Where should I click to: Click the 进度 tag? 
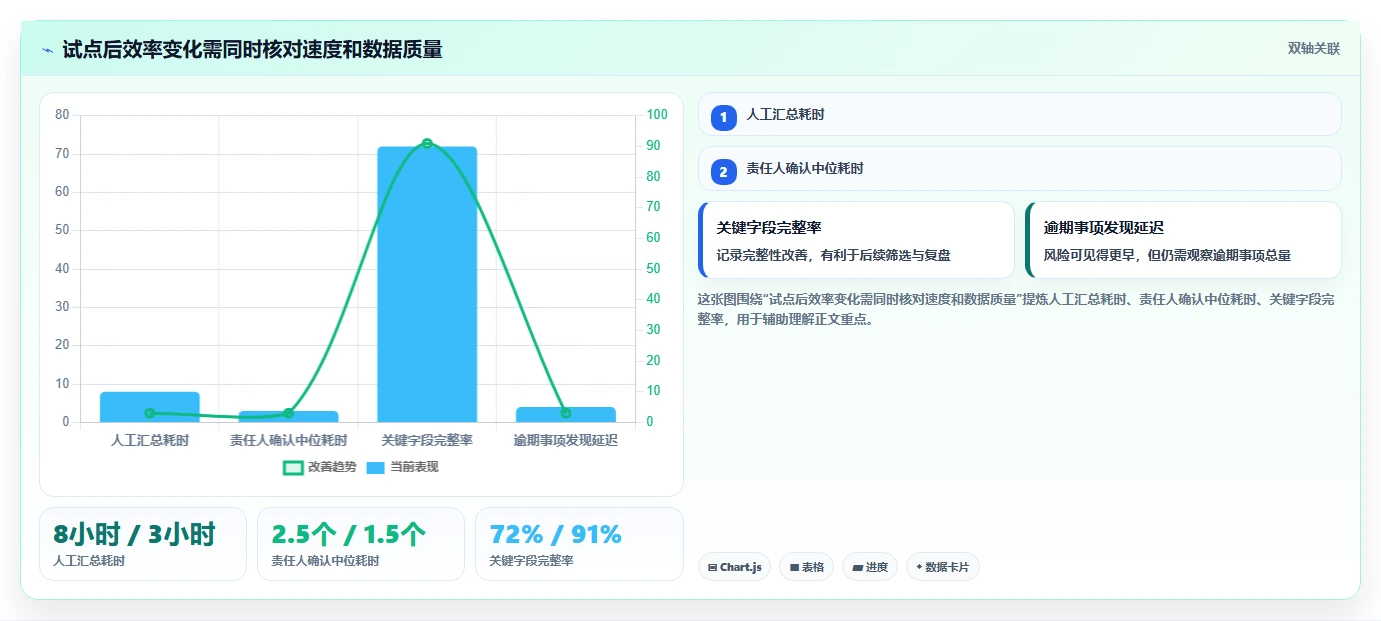[x=870, y=567]
